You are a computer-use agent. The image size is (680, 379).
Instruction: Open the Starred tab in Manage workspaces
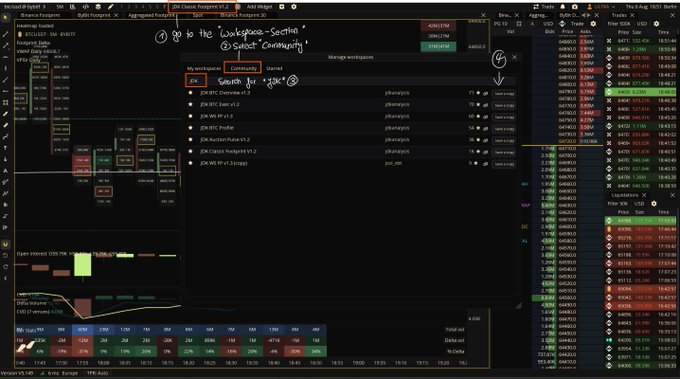point(274,68)
